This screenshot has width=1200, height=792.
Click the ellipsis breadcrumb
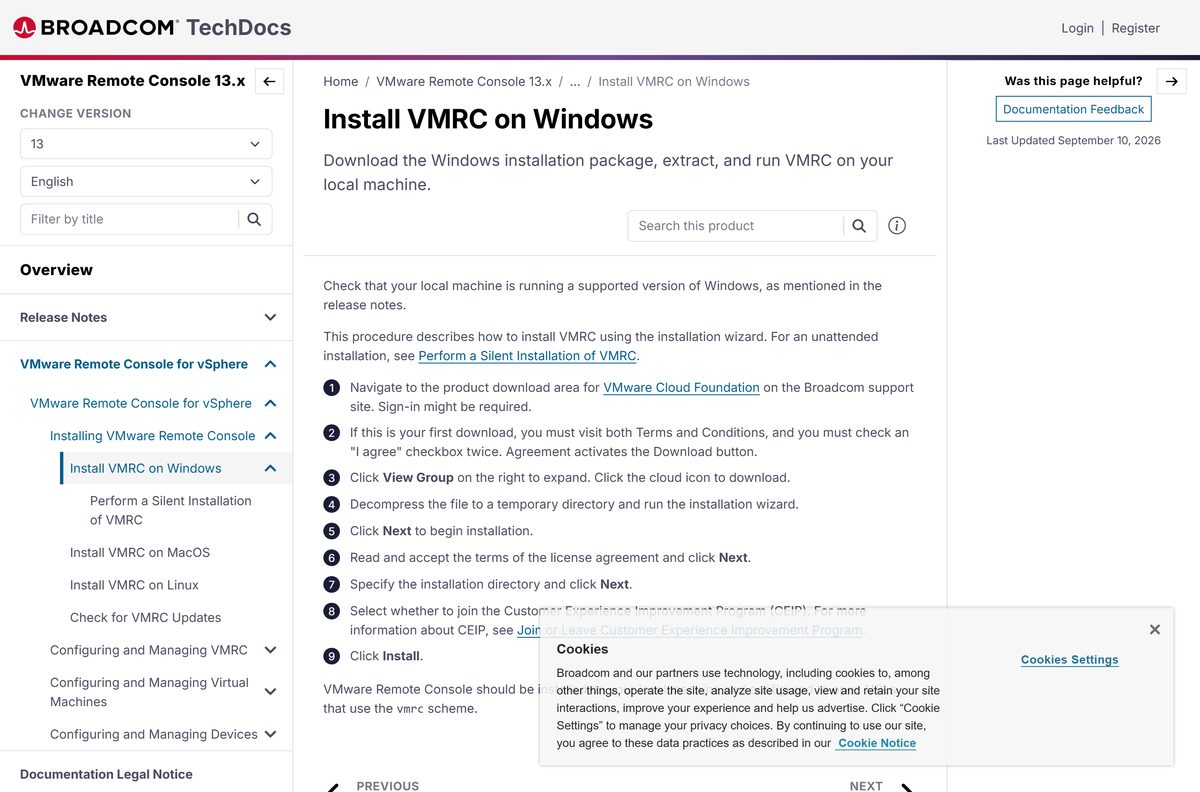(x=575, y=82)
